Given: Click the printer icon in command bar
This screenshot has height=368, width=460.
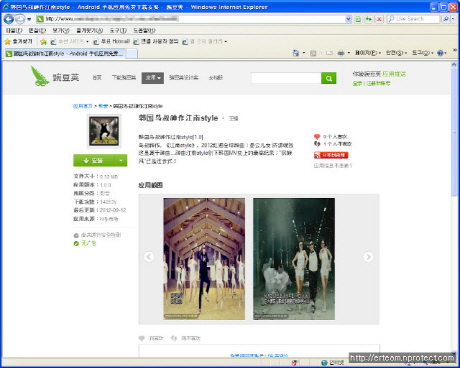Looking at the screenshot, I should coord(341,53).
